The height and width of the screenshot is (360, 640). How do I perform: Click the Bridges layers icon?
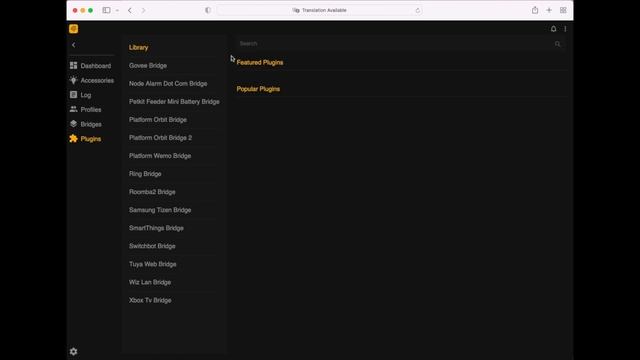point(73,124)
